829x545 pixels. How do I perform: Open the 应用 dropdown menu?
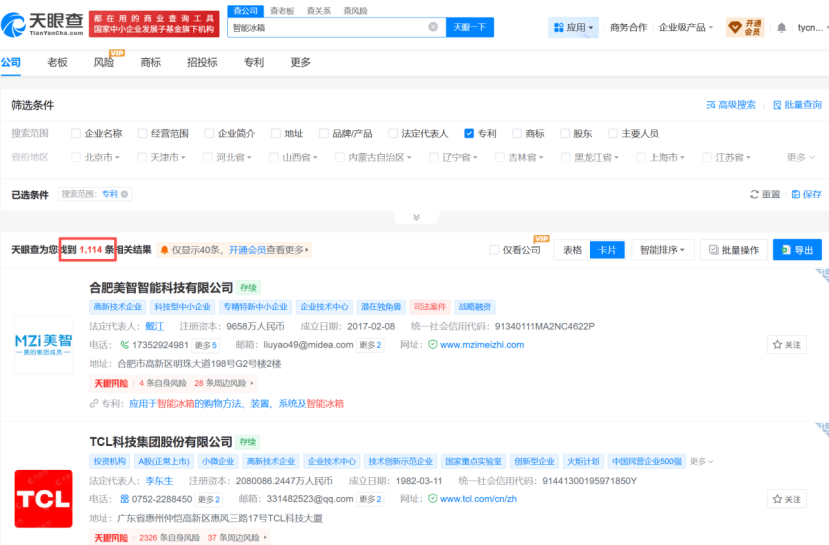(573, 28)
